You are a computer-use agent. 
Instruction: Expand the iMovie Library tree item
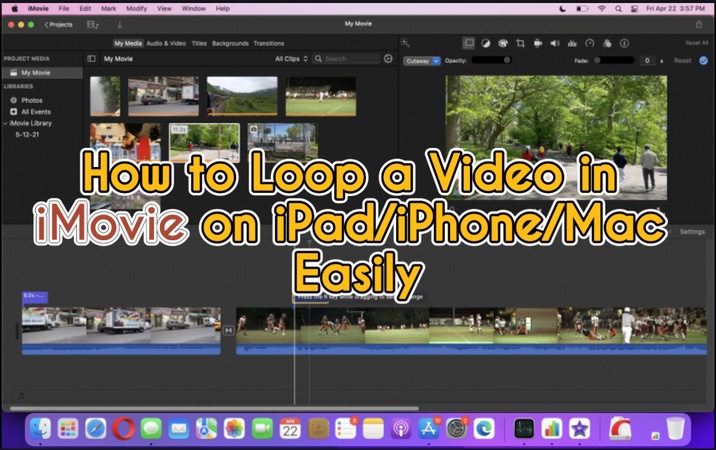pos(5,123)
